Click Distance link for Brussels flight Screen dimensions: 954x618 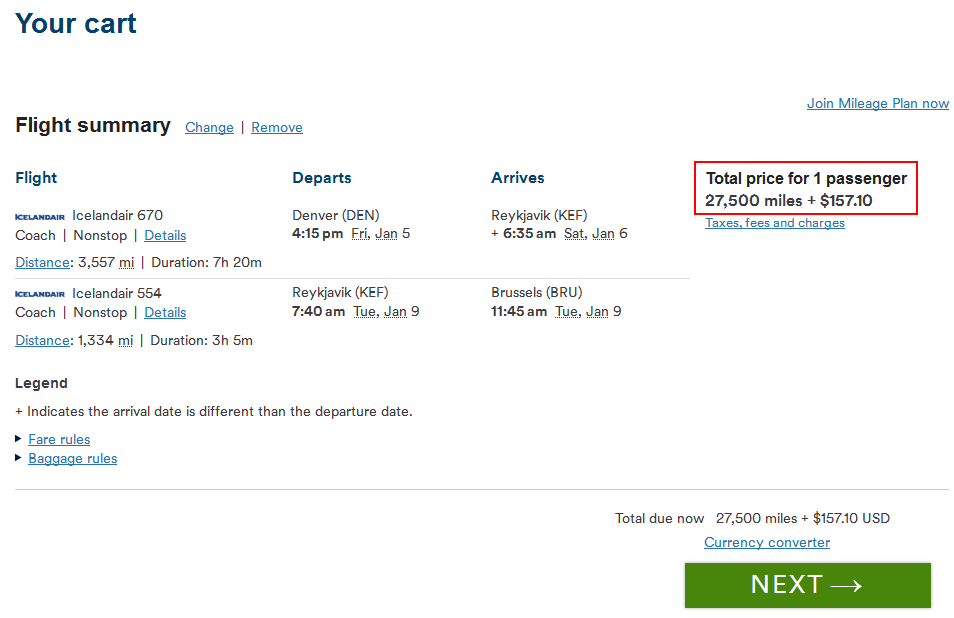click(x=43, y=340)
